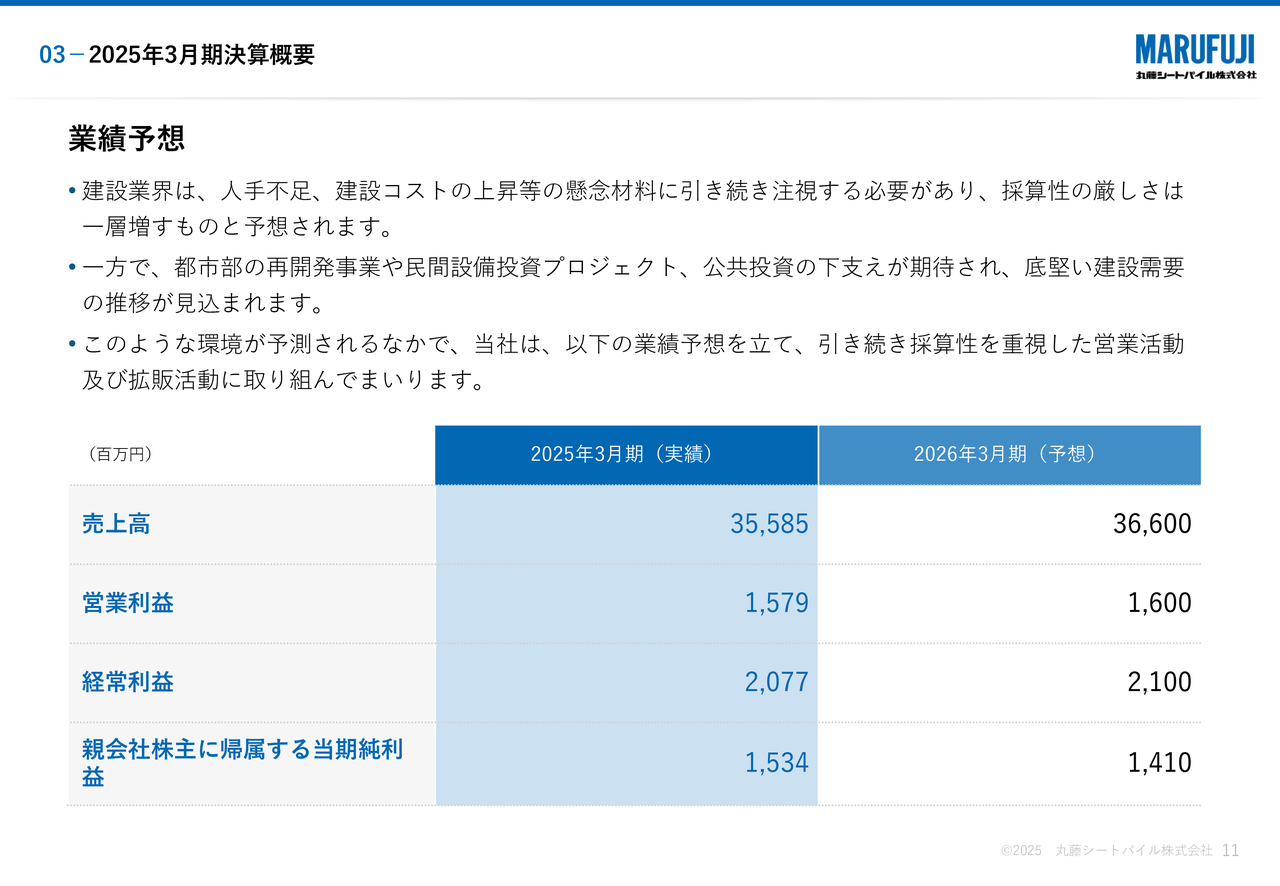
Task: Select the actual net income 1,534
Action: 776,763
